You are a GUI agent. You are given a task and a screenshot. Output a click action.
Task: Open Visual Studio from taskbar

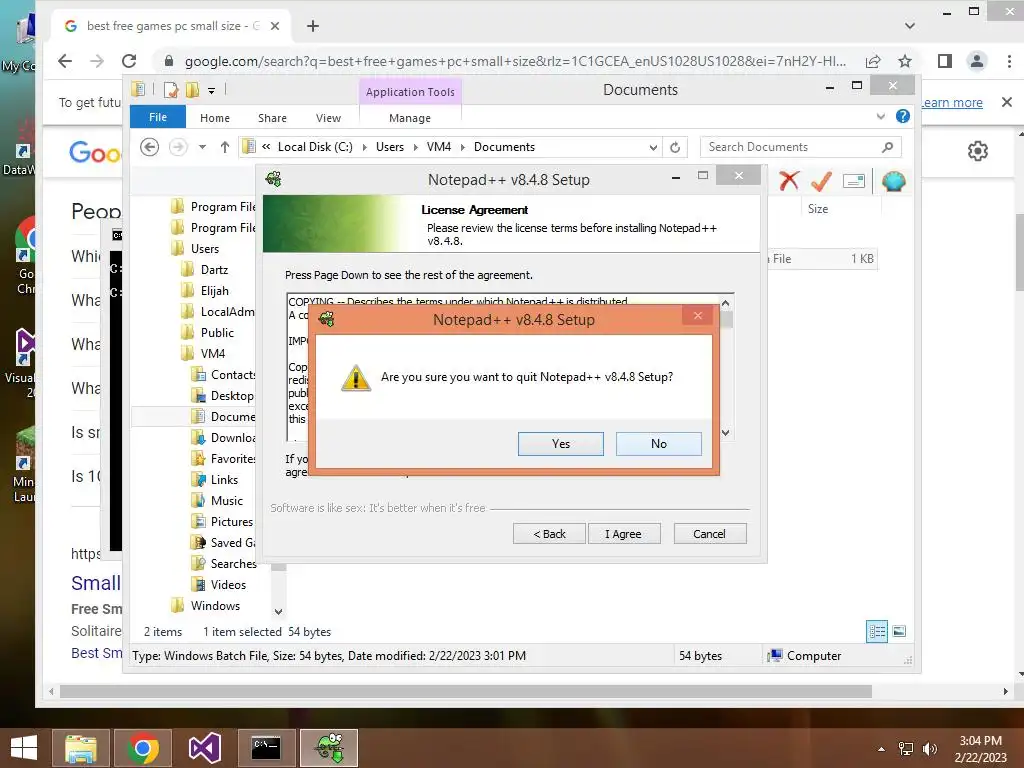tap(204, 748)
